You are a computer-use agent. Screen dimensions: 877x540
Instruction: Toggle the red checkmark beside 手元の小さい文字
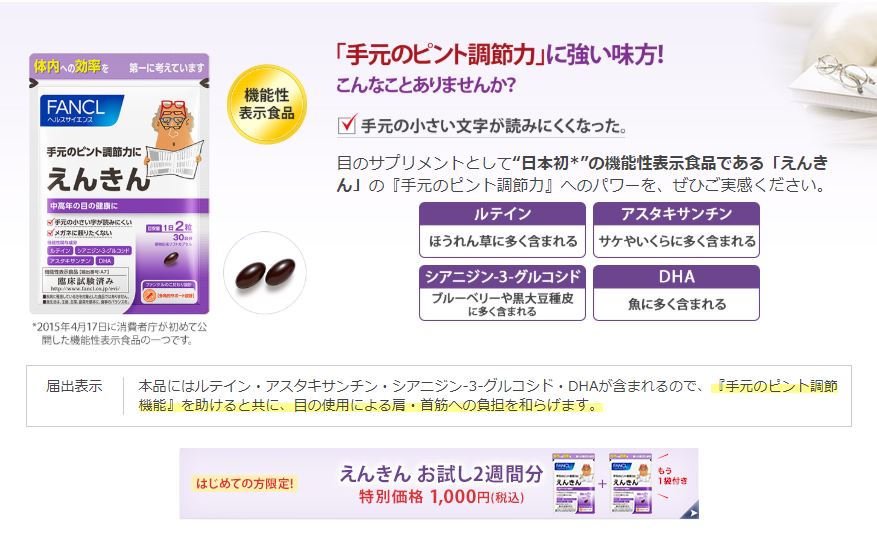tap(347, 124)
